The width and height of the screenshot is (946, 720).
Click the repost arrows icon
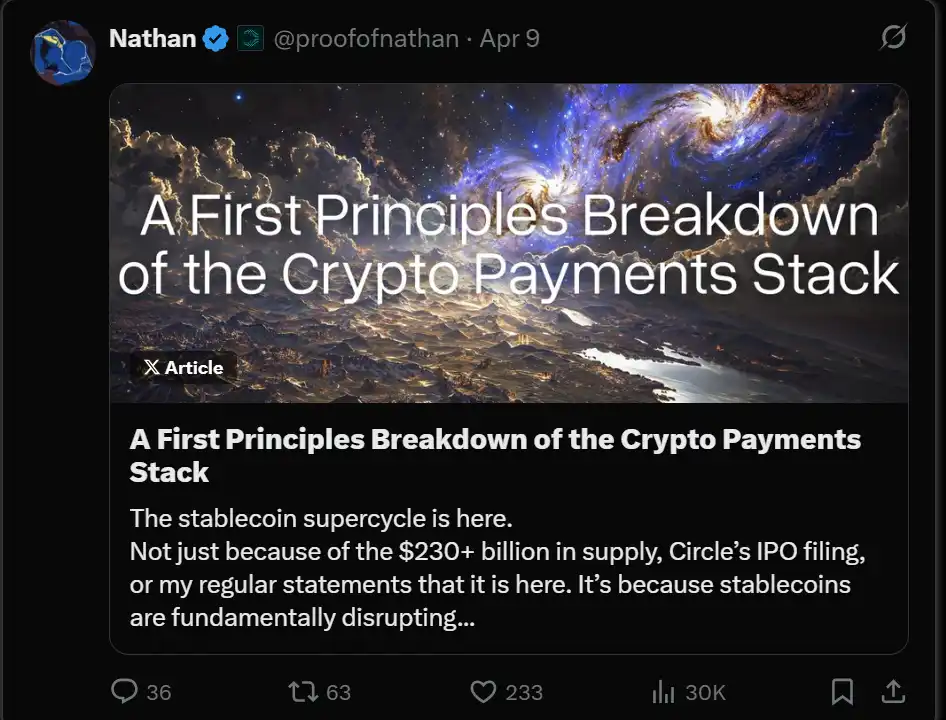coord(302,691)
